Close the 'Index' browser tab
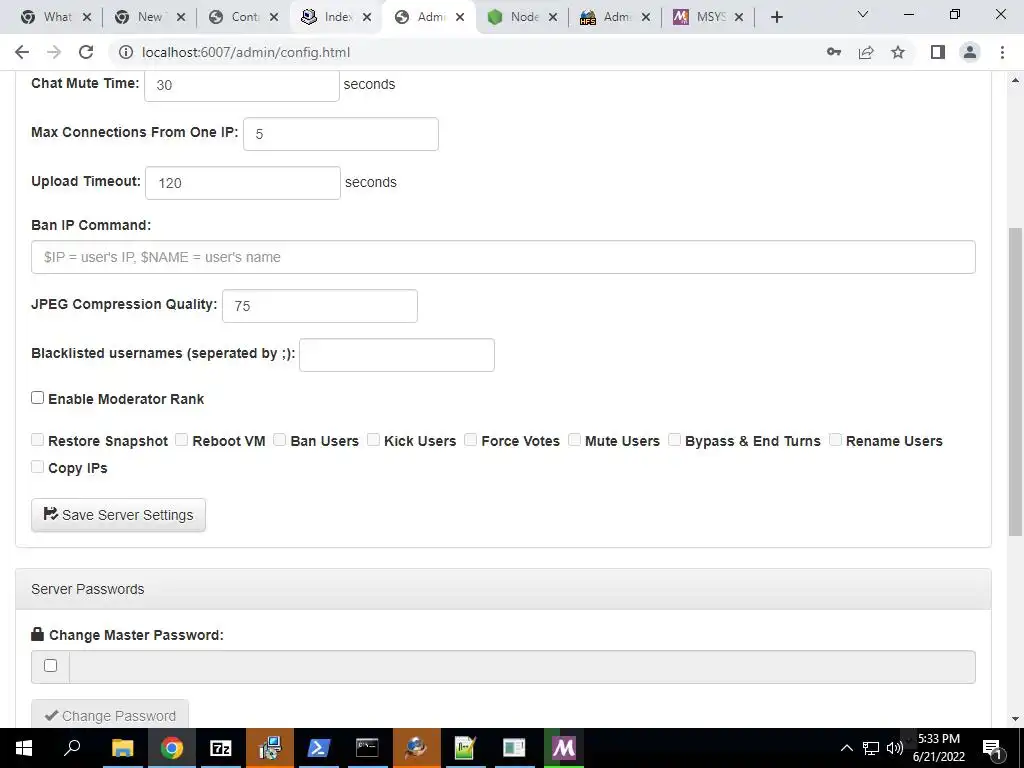The height and width of the screenshot is (768, 1024). [x=367, y=18]
